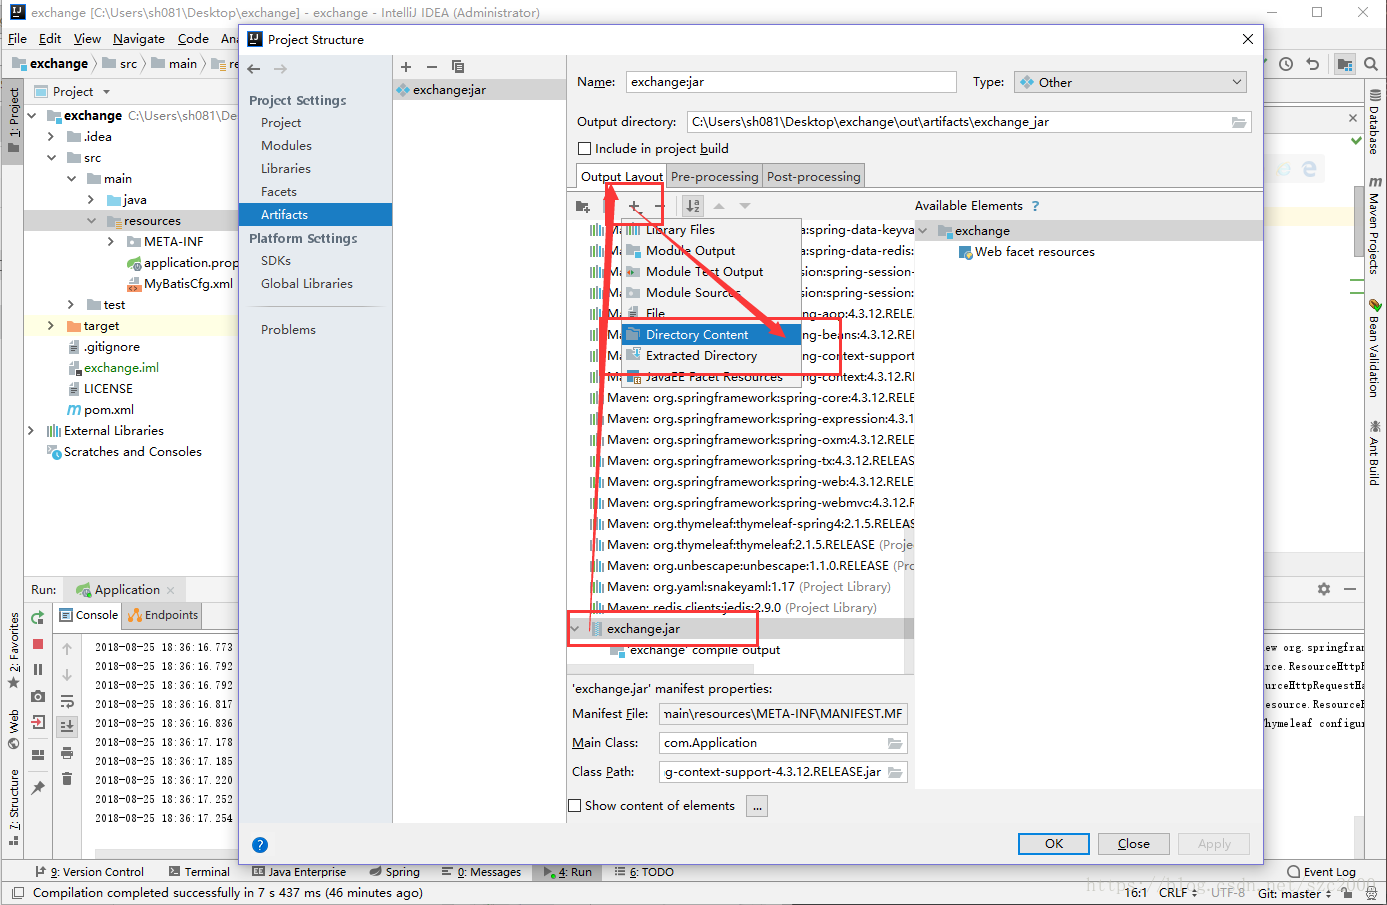Open Terminal tool window
The width and height of the screenshot is (1387, 905).
[199, 872]
